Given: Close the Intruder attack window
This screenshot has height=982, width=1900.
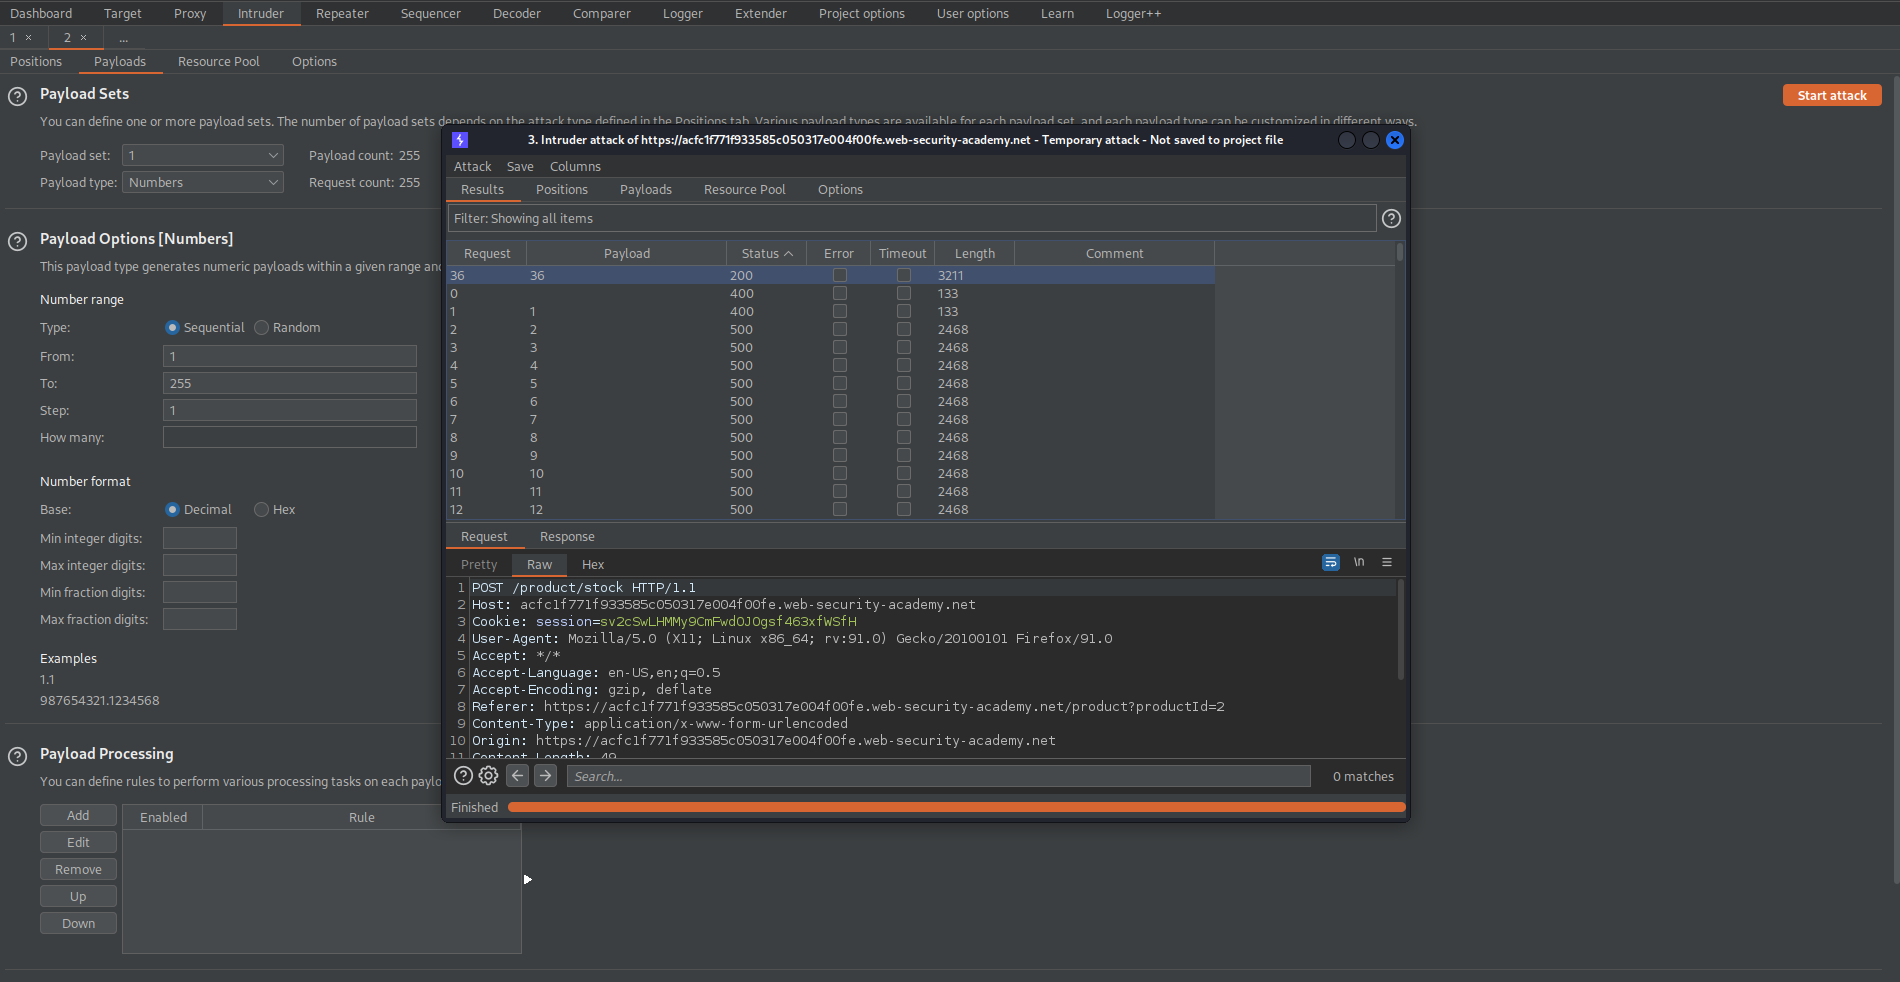Looking at the screenshot, I should 1395,140.
